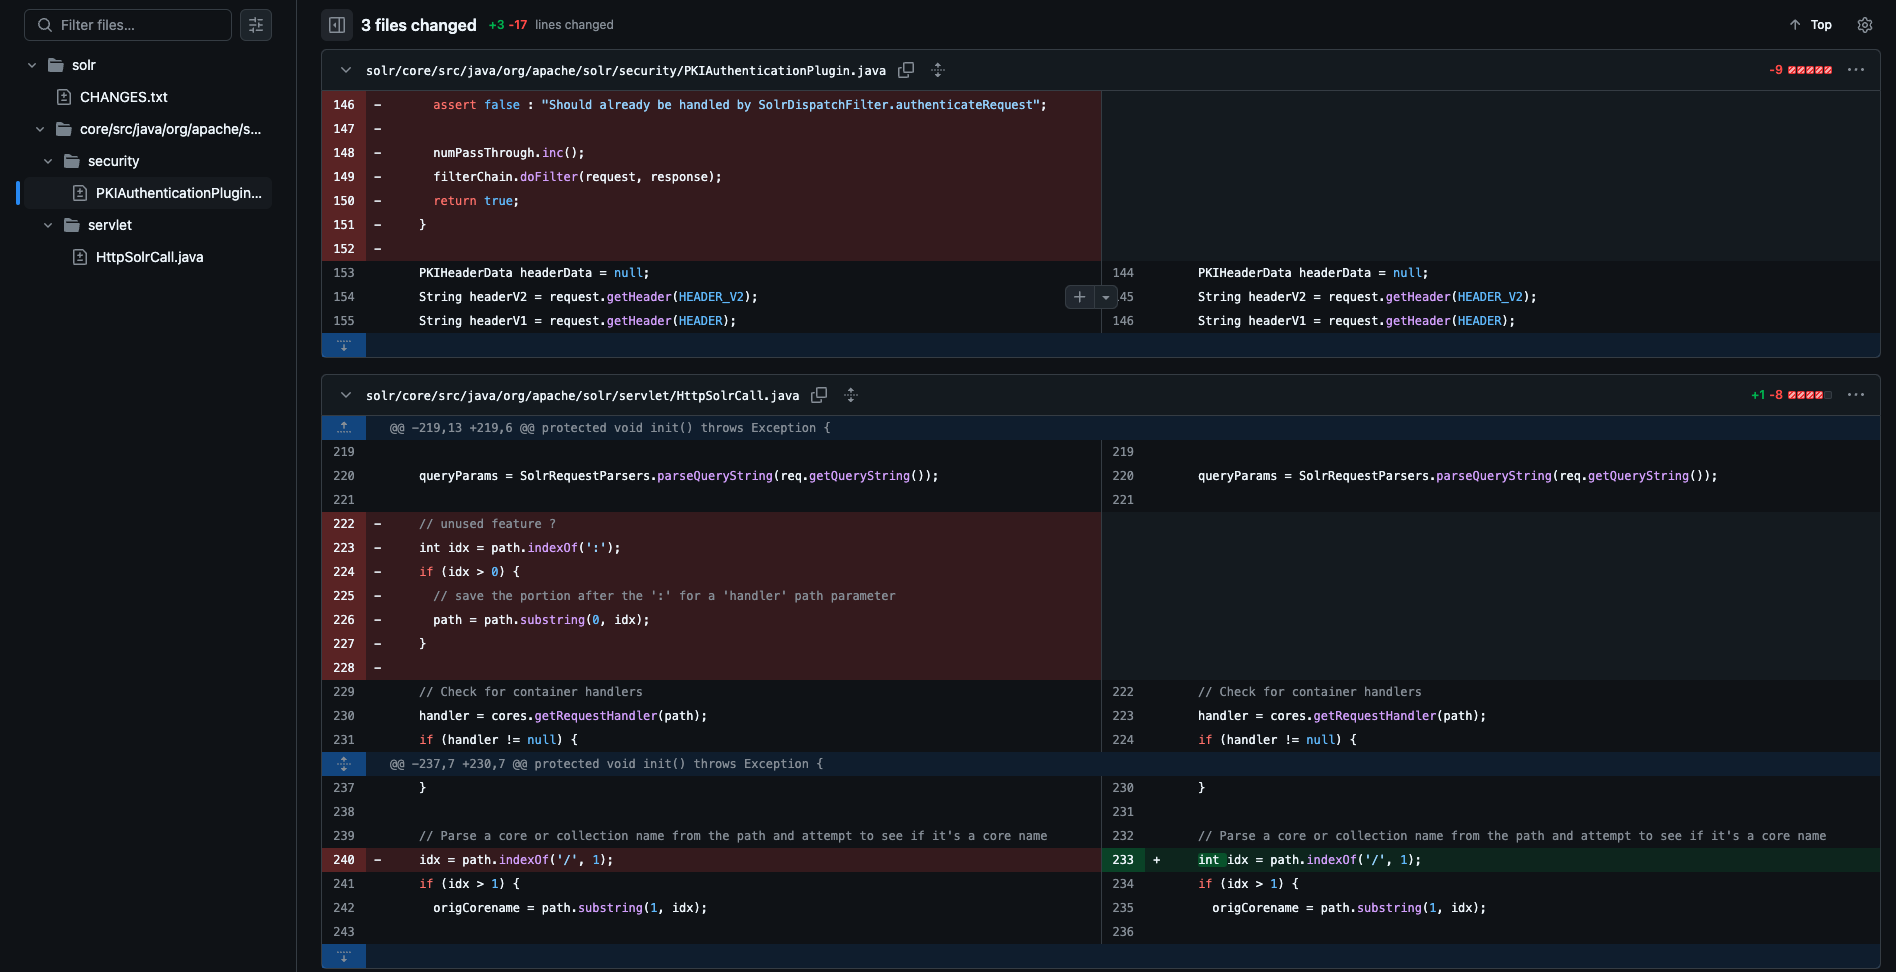1896x972 pixels.
Task: Click the HttpSolrCall.java file path header
Action: coord(583,395)
